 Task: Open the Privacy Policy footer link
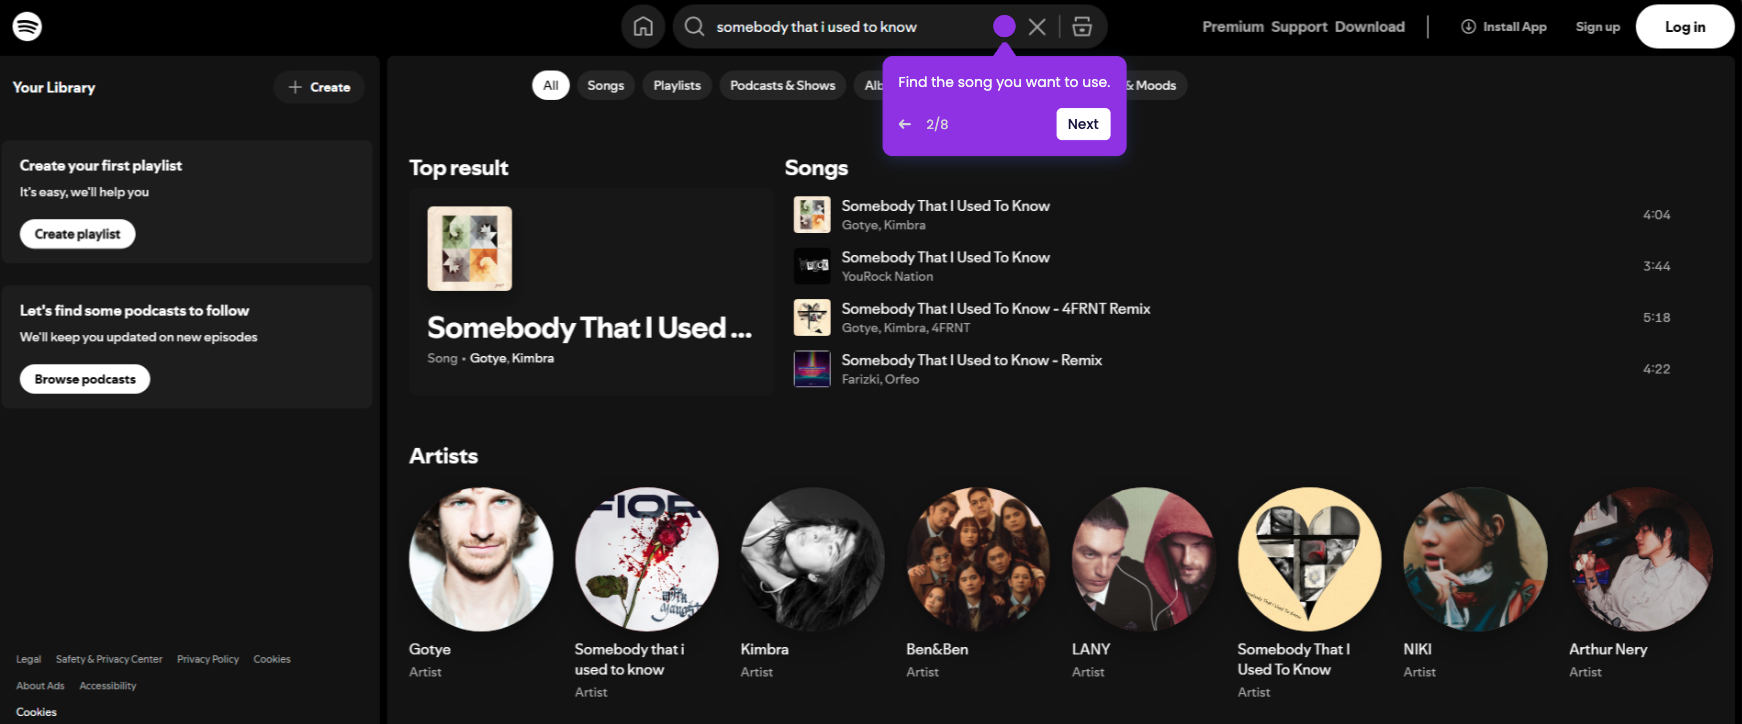point(208,659)
